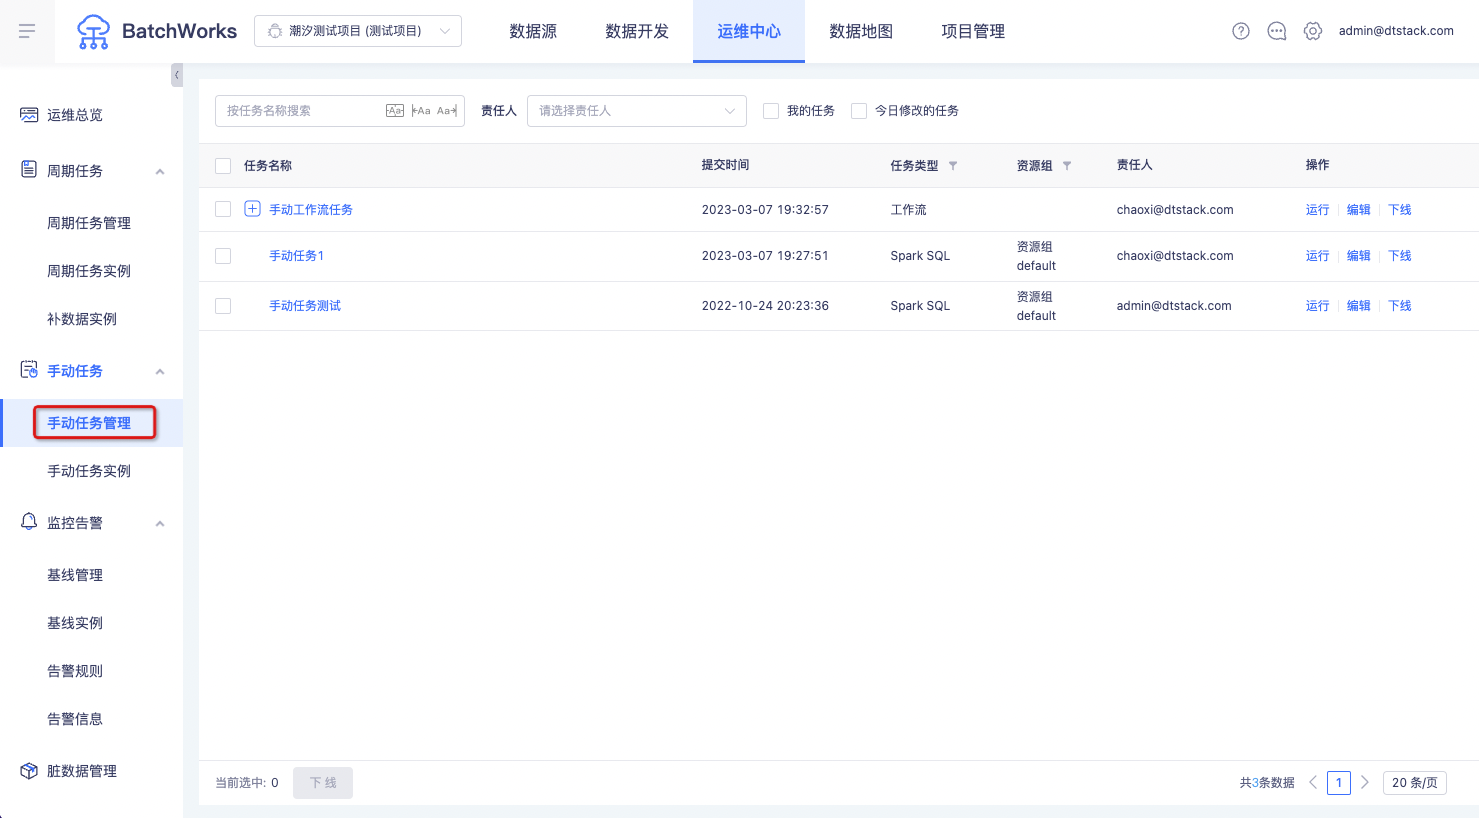The image size is (1479, 818).
Task: Click timestamp 2022-10-24 20:23:36
Action: pyautogui.click(x=765, y=306)
